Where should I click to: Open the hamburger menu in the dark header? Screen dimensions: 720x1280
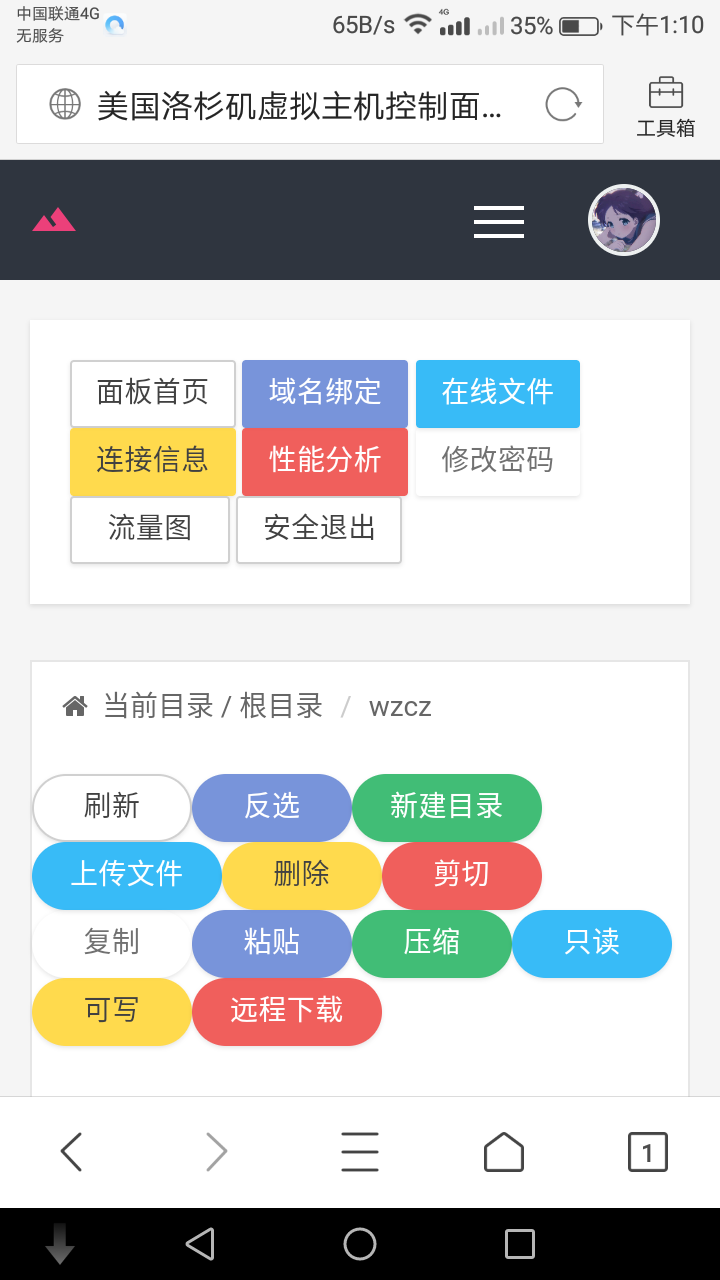(x=498, y=221)
